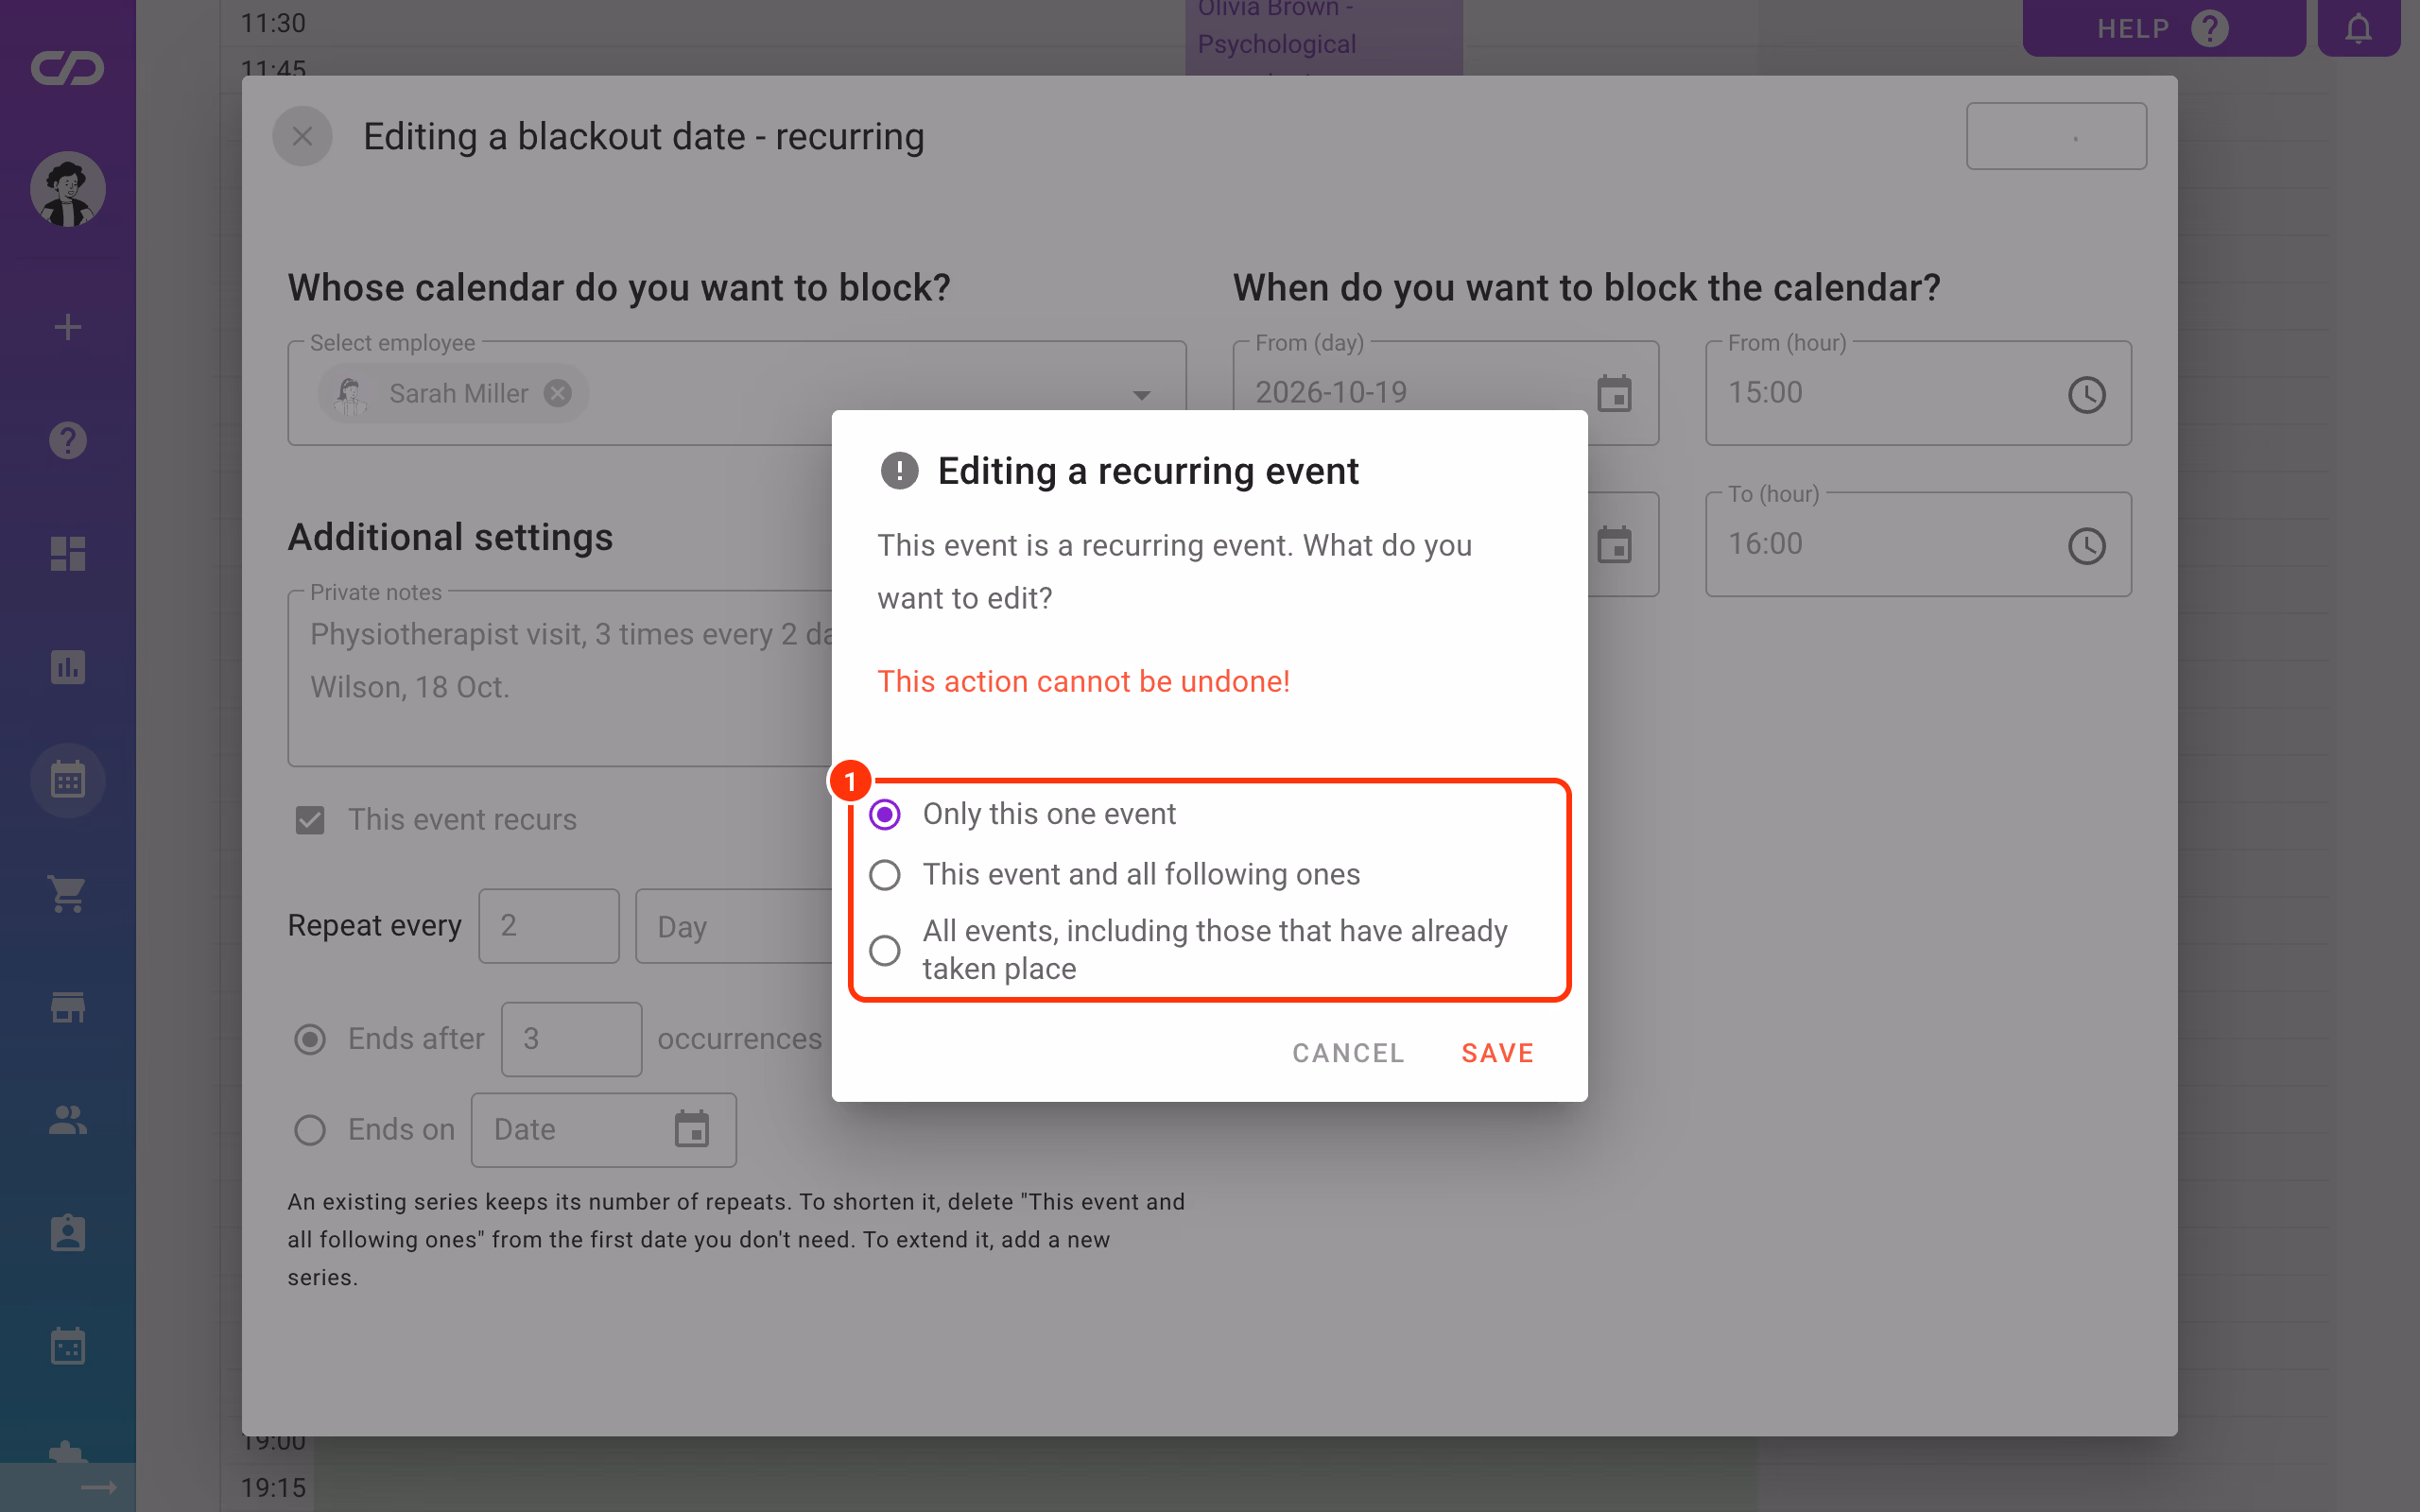Click CANCEL in the recurring event dialog
This screenshot has width=2420, height=1512.
[x=1348, y=1053]
